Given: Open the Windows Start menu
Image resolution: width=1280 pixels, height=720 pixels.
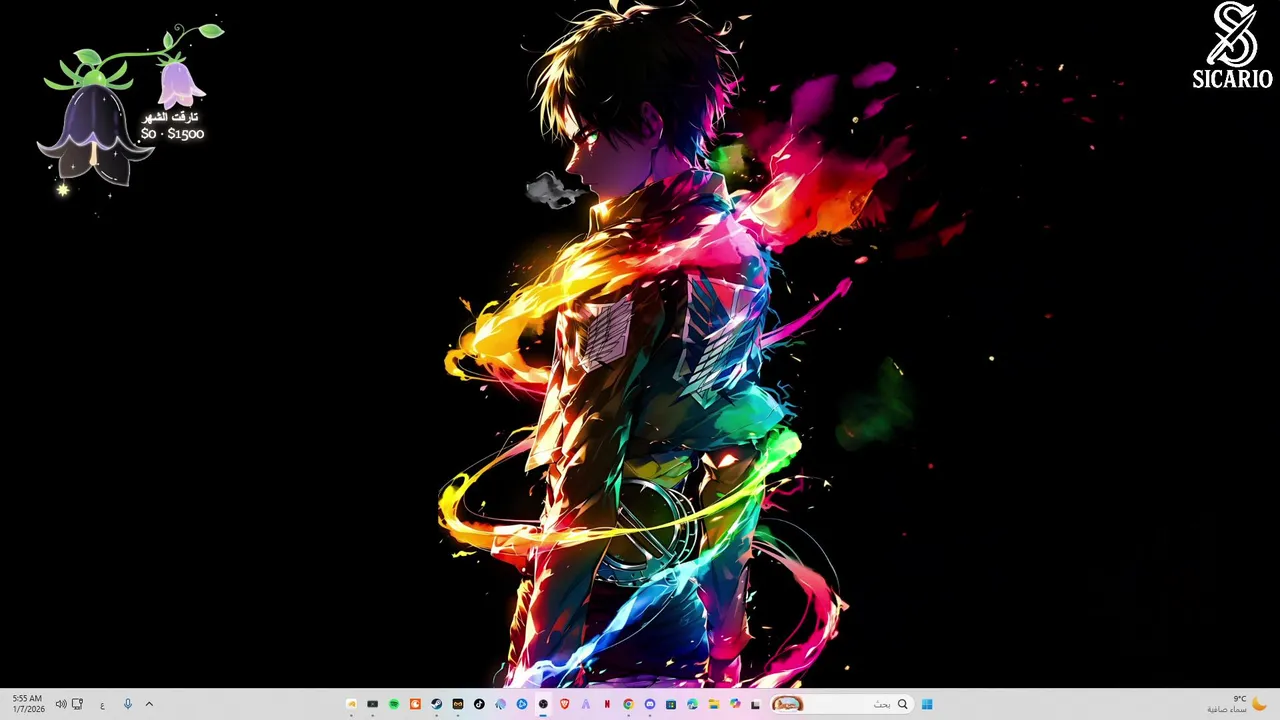Looking at the screenshot, I should pos(927,704).
